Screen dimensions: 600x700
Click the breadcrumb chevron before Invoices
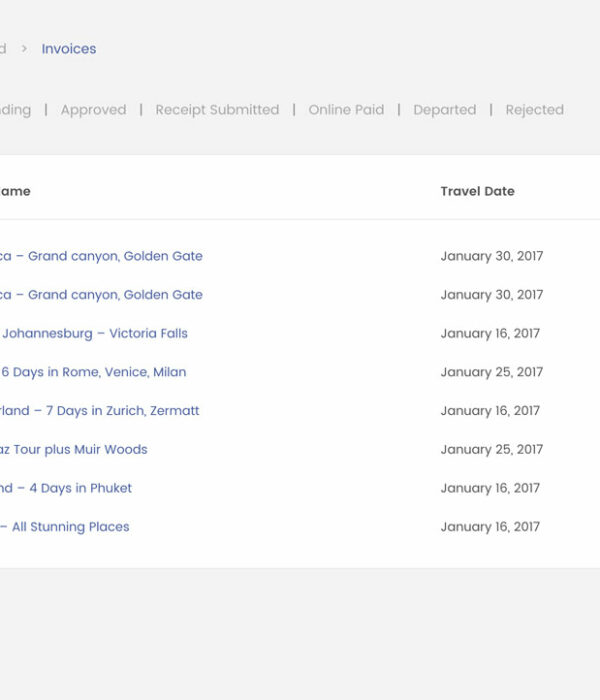click(24, 49)
